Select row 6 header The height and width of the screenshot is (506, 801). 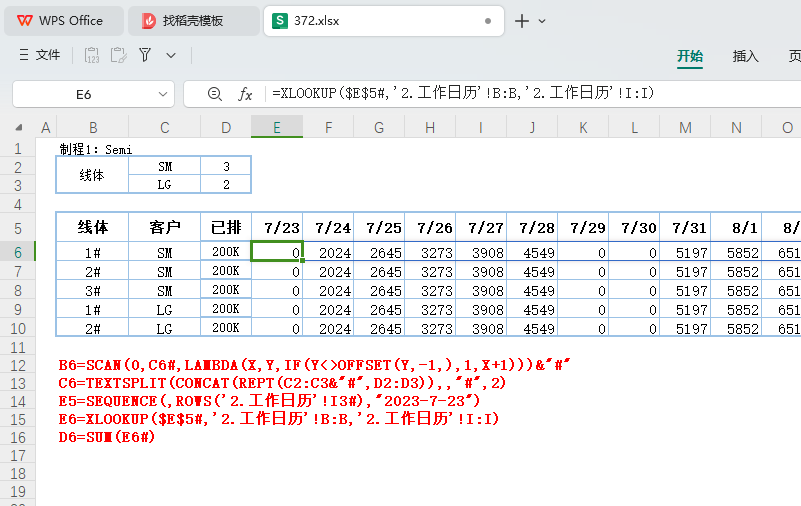tap(18, 252)
